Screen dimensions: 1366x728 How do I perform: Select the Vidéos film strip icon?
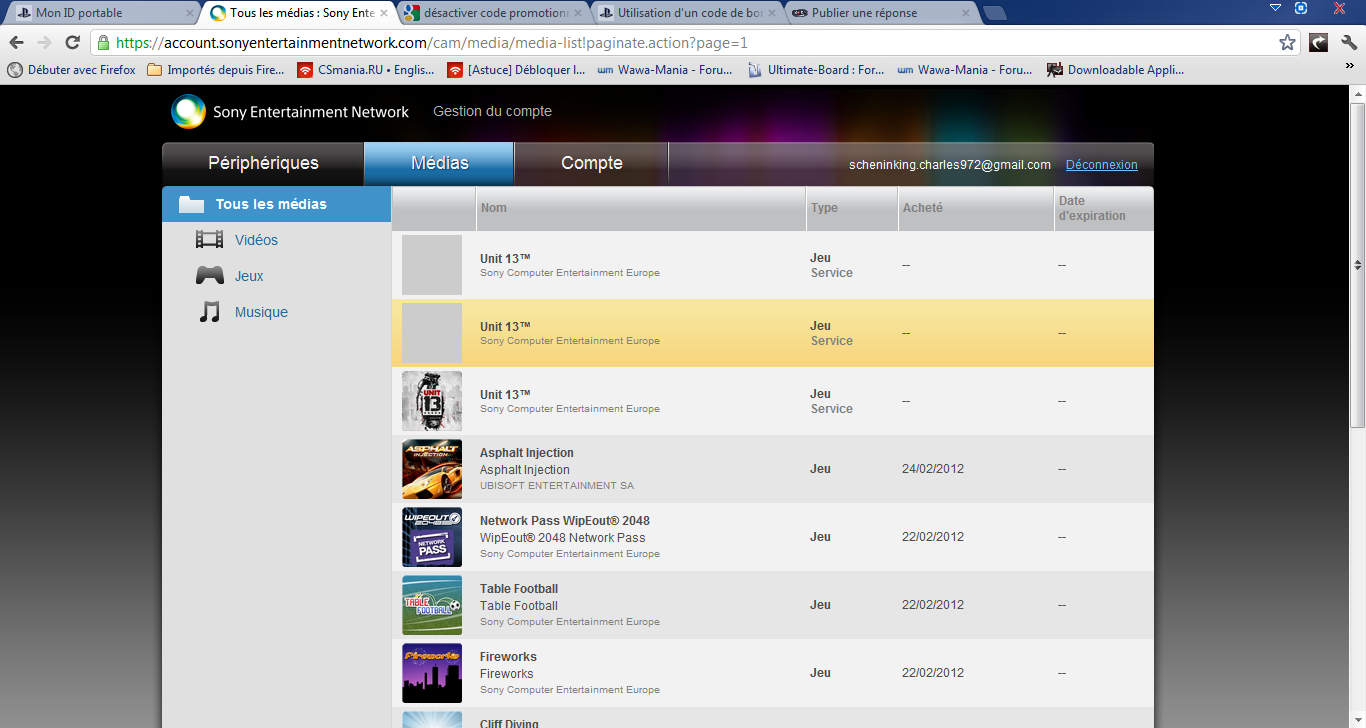[210, 240]
